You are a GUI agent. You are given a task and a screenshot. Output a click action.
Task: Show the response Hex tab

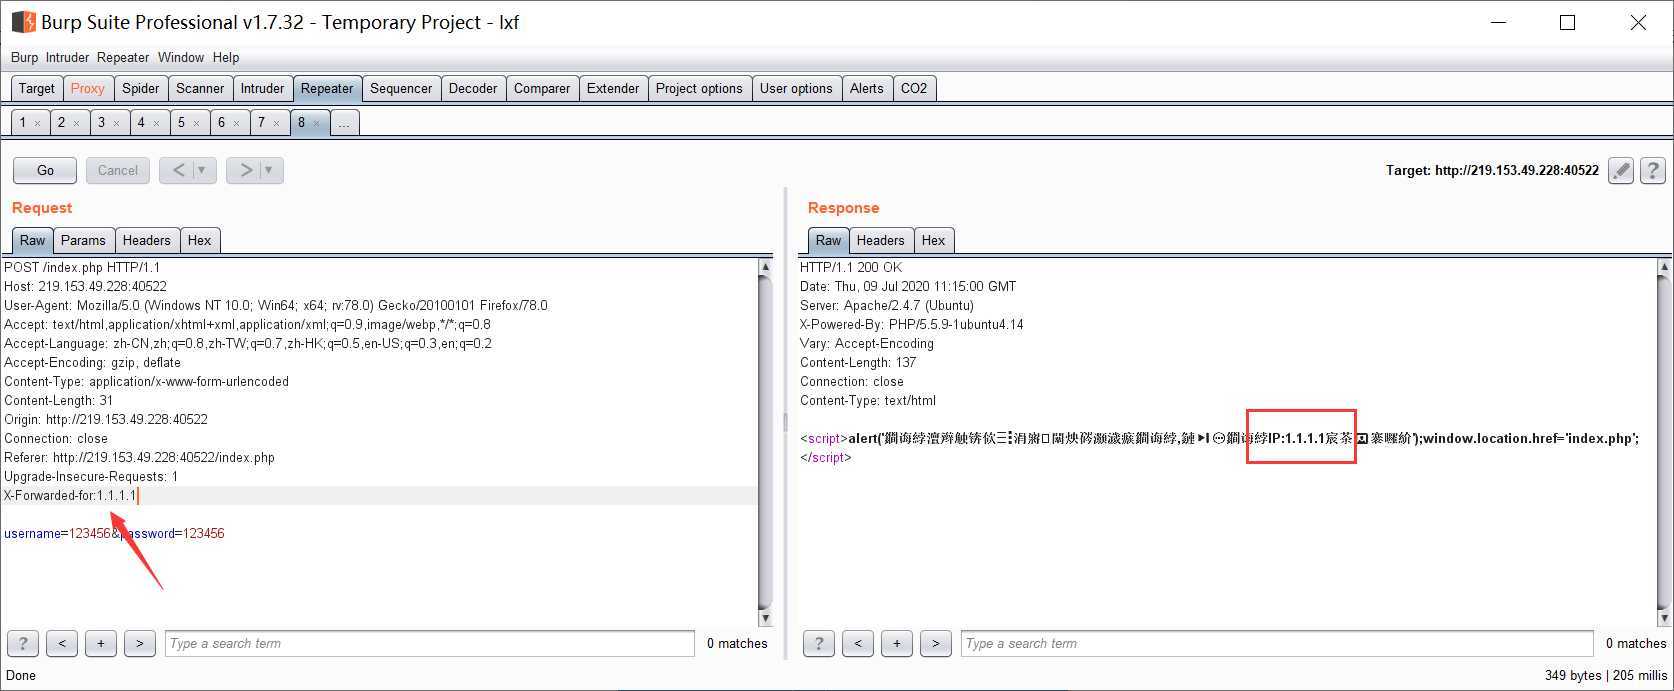click(934, 240)
